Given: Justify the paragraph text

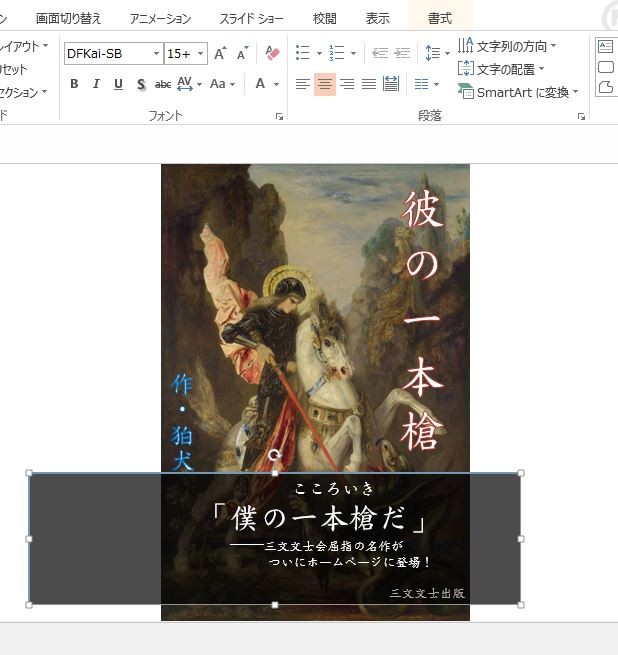Looking at the screenshot, I should pyautogui.click(x=369, y=84).
